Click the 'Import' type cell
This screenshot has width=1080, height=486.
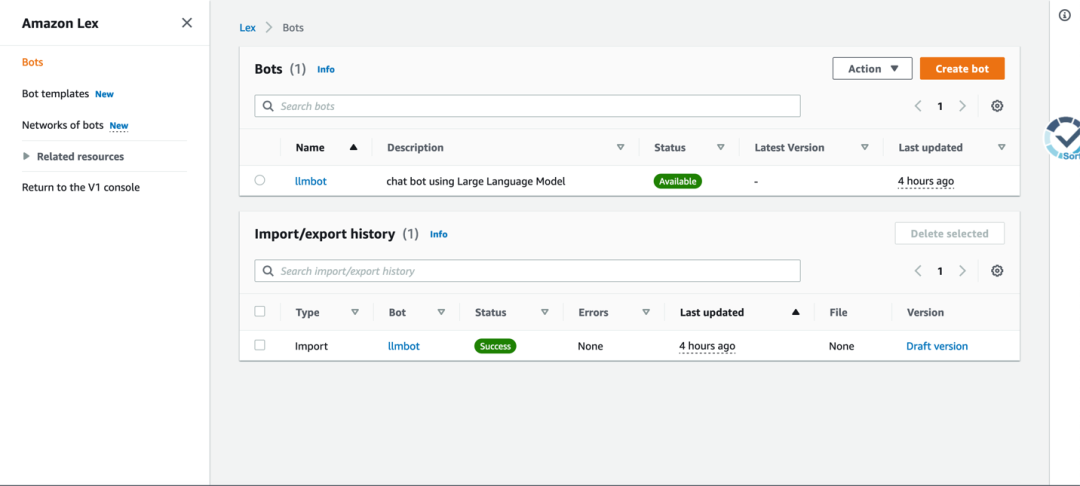click(311, 346)
